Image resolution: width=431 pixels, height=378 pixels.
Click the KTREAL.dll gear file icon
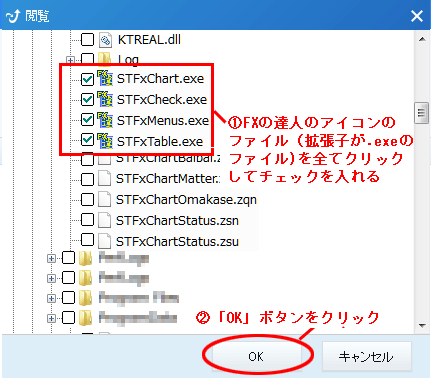(105, 40)
